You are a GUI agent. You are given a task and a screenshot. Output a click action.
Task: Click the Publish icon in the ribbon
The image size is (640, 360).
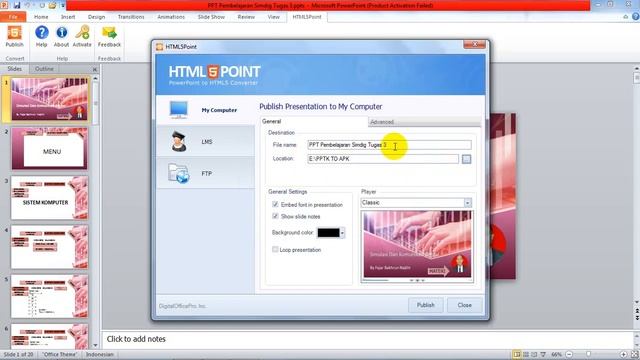[x=14, y=36]
